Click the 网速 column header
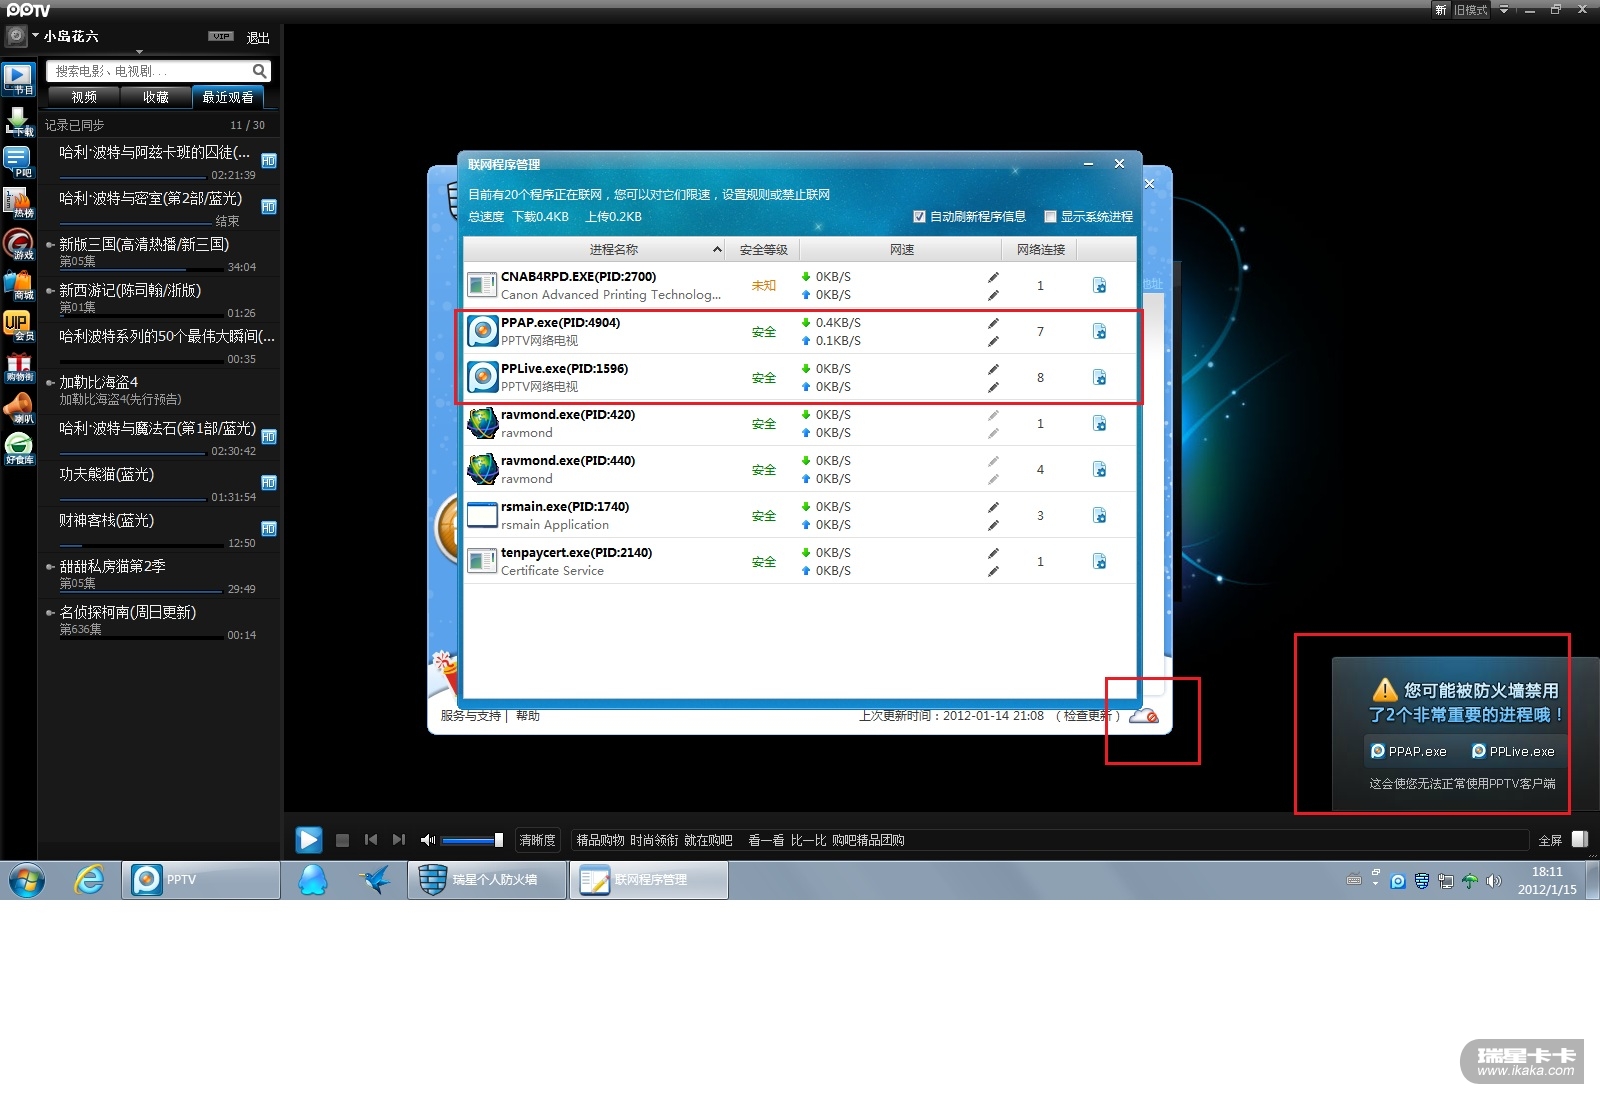 click(902, 250)
